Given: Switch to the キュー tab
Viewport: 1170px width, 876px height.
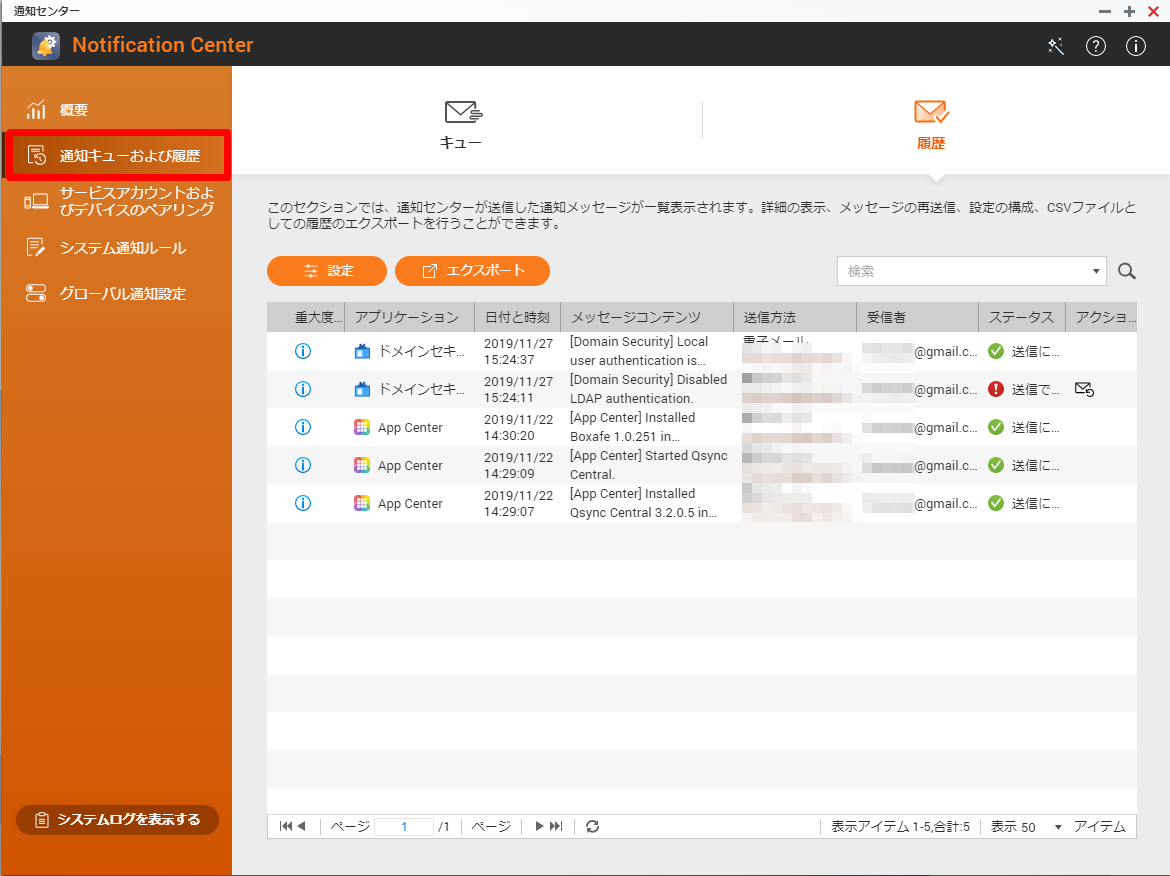Looking at the screenshot, I should [x=461, y=124].
